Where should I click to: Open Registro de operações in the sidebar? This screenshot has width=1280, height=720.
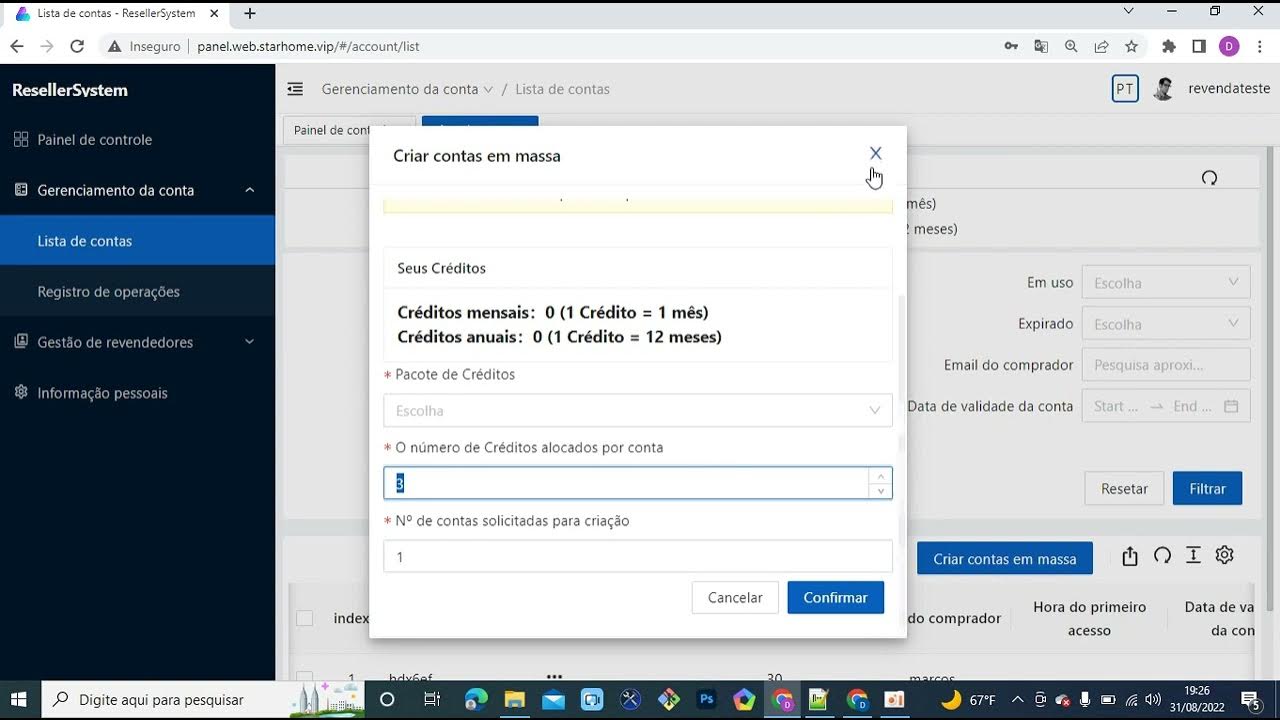click(x=108, y=292)
